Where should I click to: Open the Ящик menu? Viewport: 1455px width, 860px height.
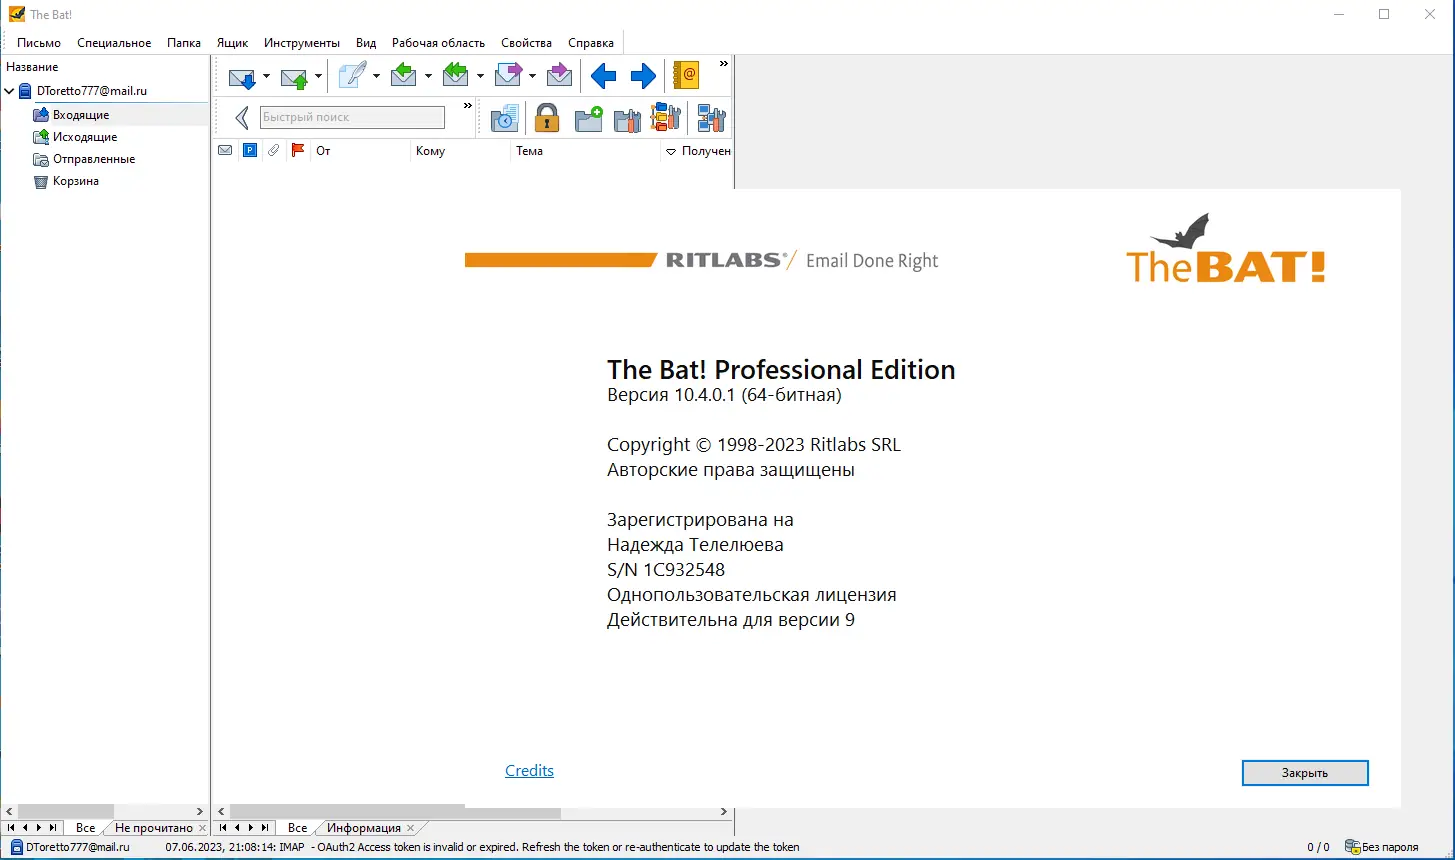pyautogui.click(x=232, y=43)
